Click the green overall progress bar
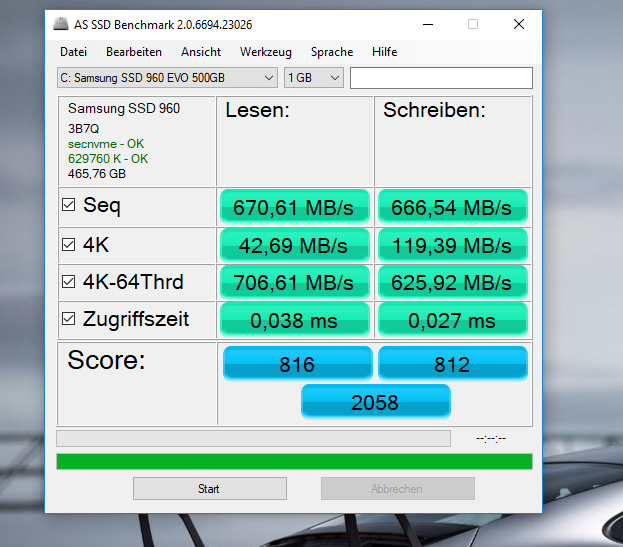The height and width of the screenshot is (547, 623). [294, 462]
